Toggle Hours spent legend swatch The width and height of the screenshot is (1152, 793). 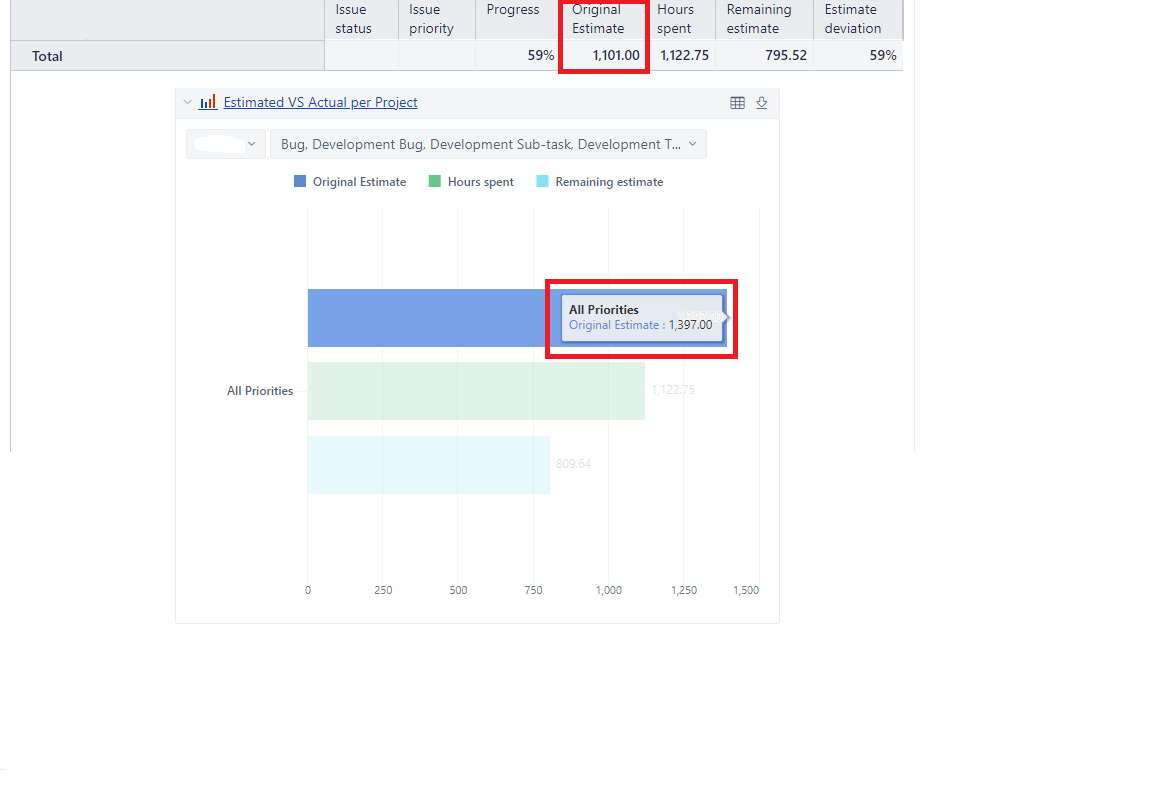[435, 182]
